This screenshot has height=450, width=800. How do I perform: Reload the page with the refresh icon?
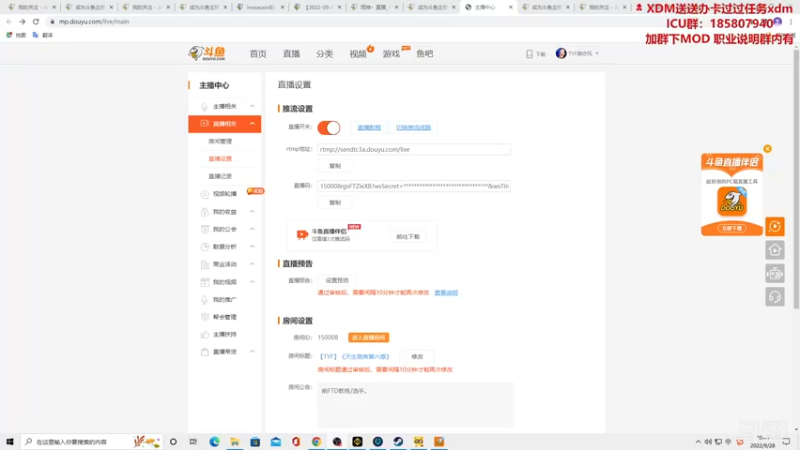36,21
